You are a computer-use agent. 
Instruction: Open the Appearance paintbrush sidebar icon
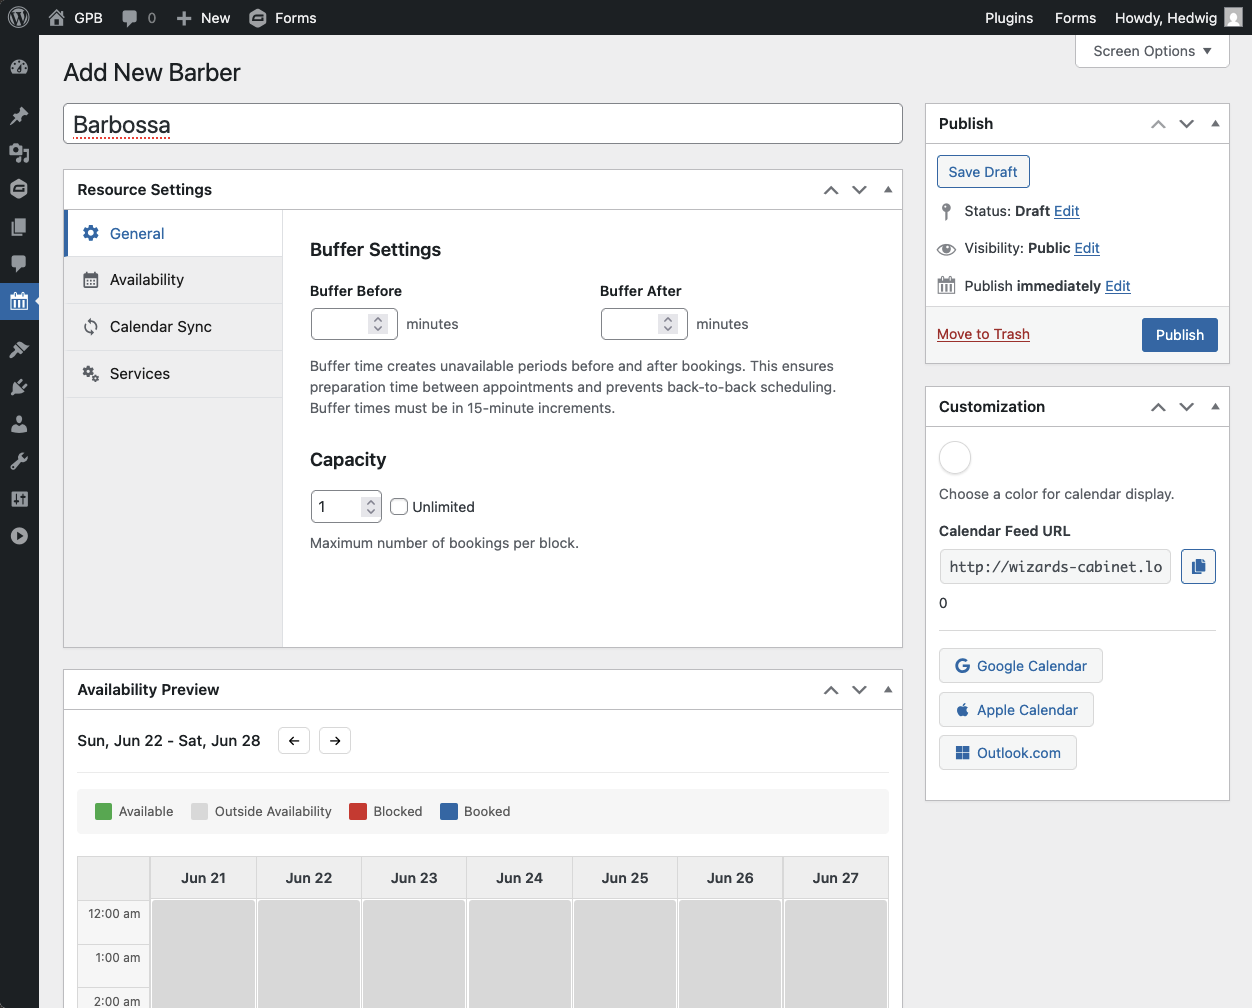(19, 350)
